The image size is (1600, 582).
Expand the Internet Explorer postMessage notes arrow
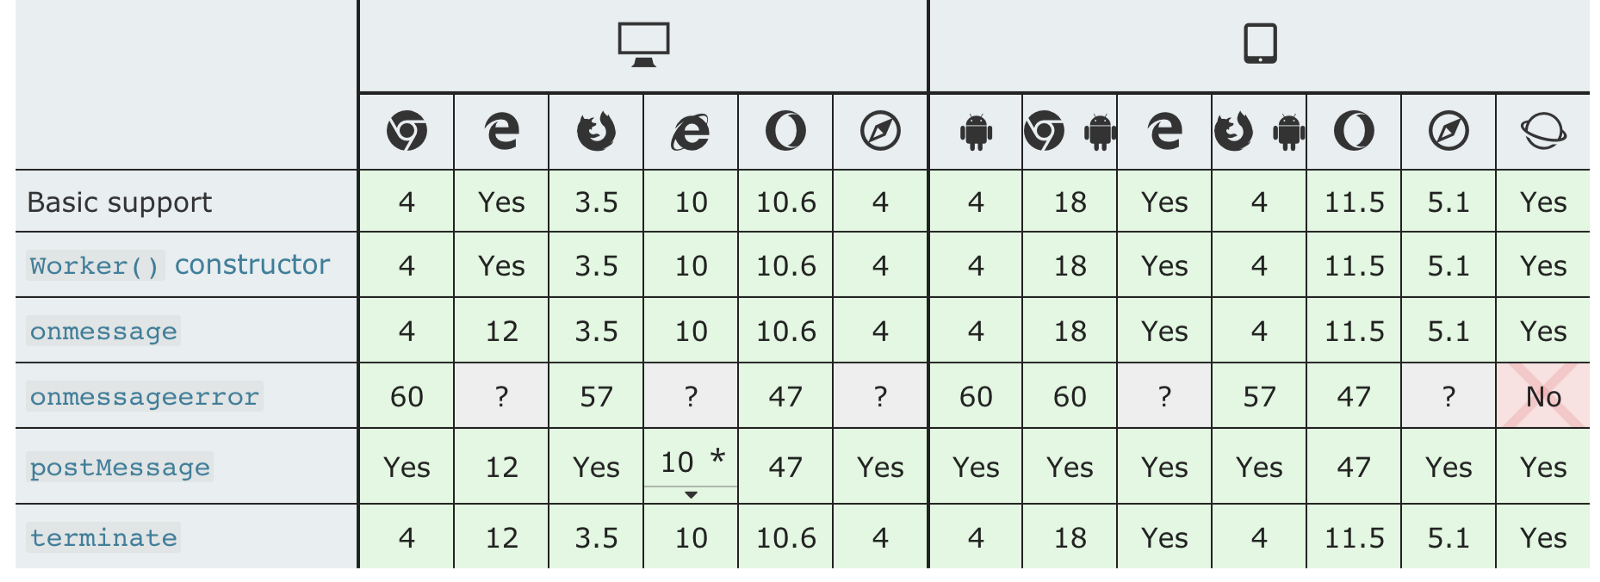click(690, 495)
